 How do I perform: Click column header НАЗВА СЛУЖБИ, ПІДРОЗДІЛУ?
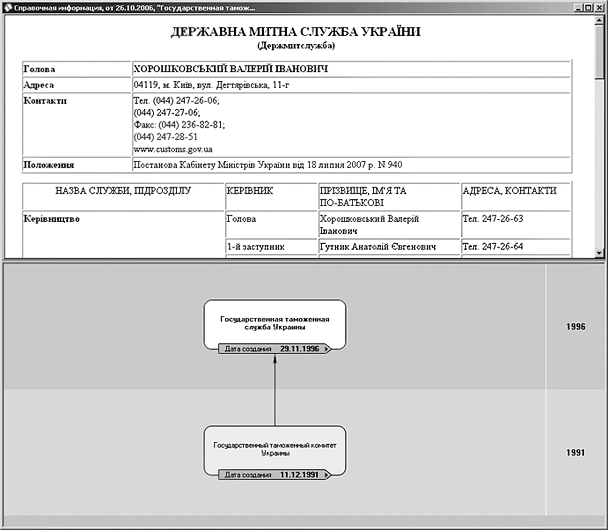(123, 197)
